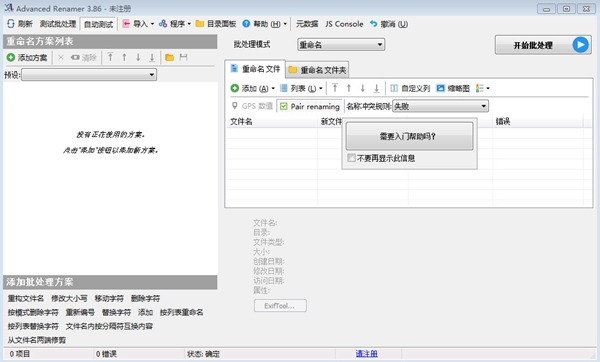Click the 需要入门帮助吗? button
600x362 pixels.
[x=409, y=136]
